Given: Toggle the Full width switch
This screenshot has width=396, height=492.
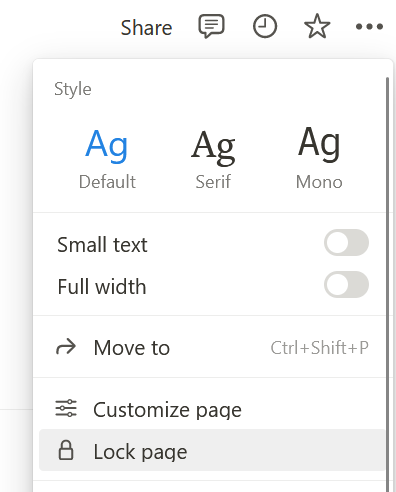Looking at the screenshot, I should 346,285.
